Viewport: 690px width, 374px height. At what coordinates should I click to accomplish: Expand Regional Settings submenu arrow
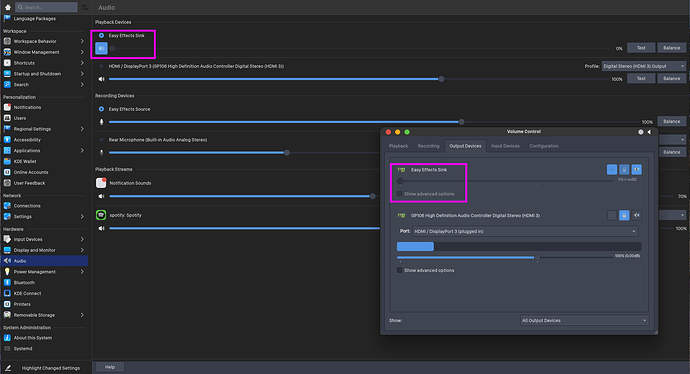click(x=82, y=129)
